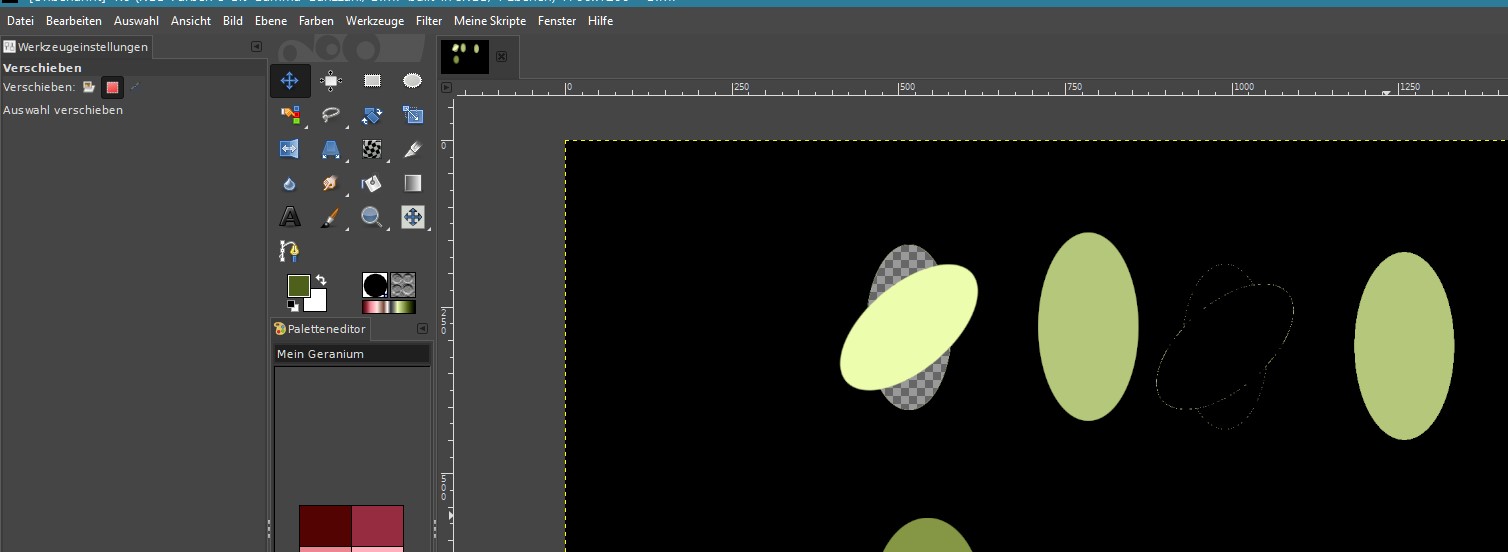This screenshot has height=552, width=1508.
Task: Select the Paths pen tool
Action: pos(290,250)
